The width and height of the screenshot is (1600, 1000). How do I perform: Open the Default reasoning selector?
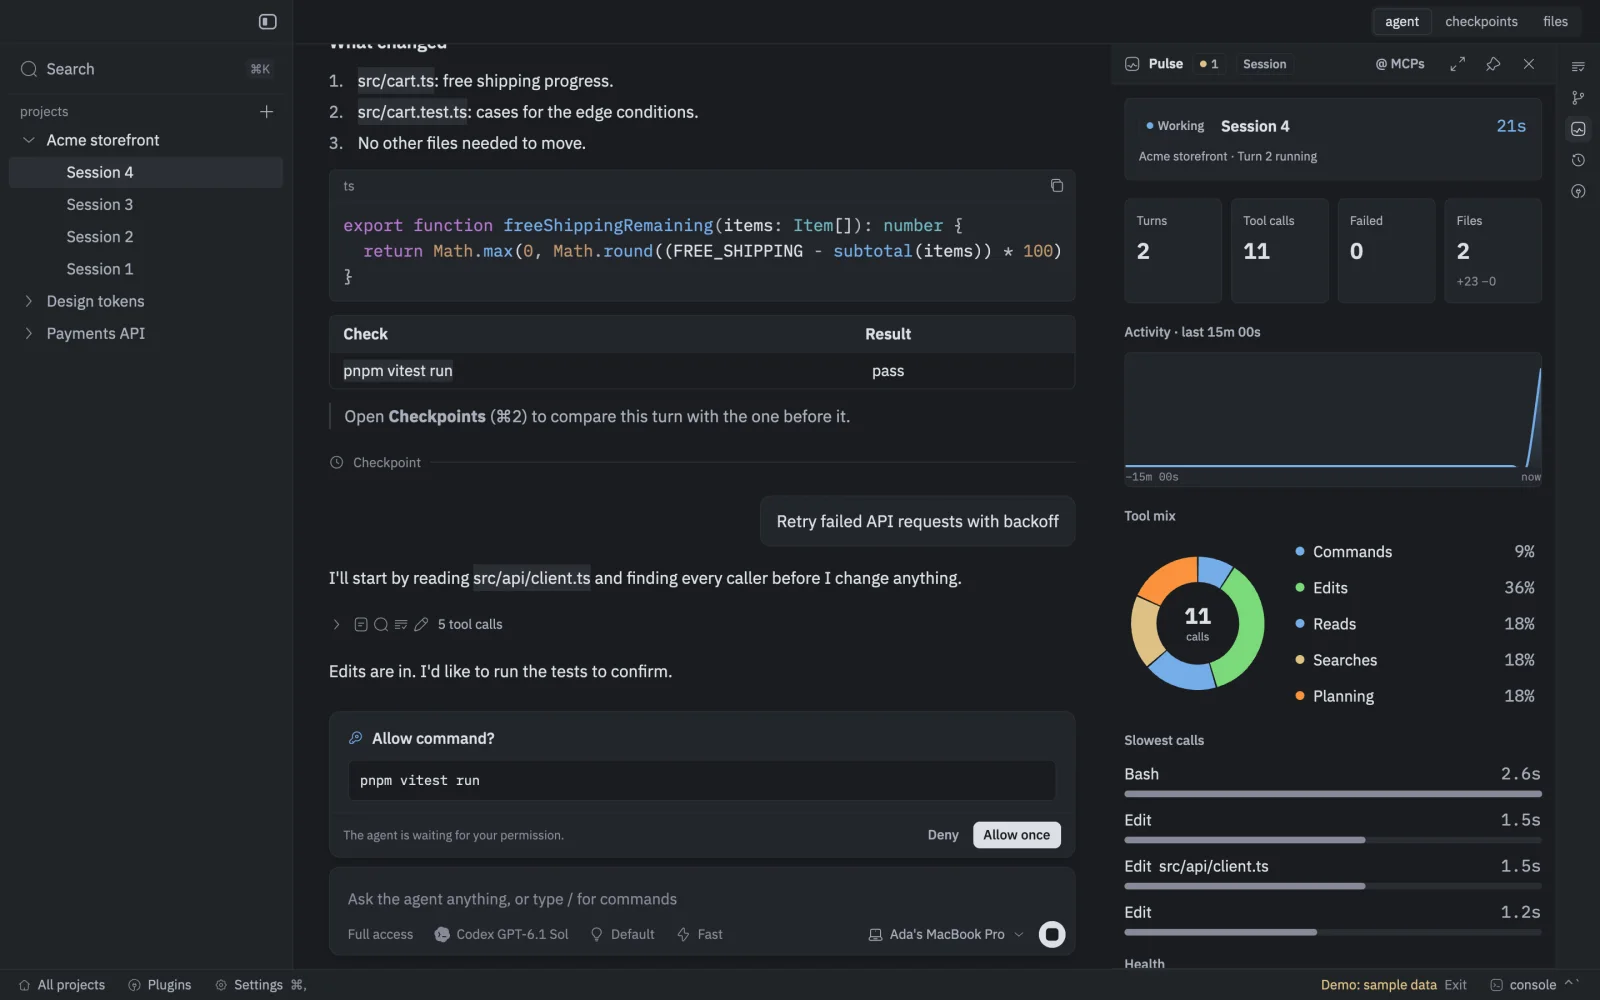point(622,934)
